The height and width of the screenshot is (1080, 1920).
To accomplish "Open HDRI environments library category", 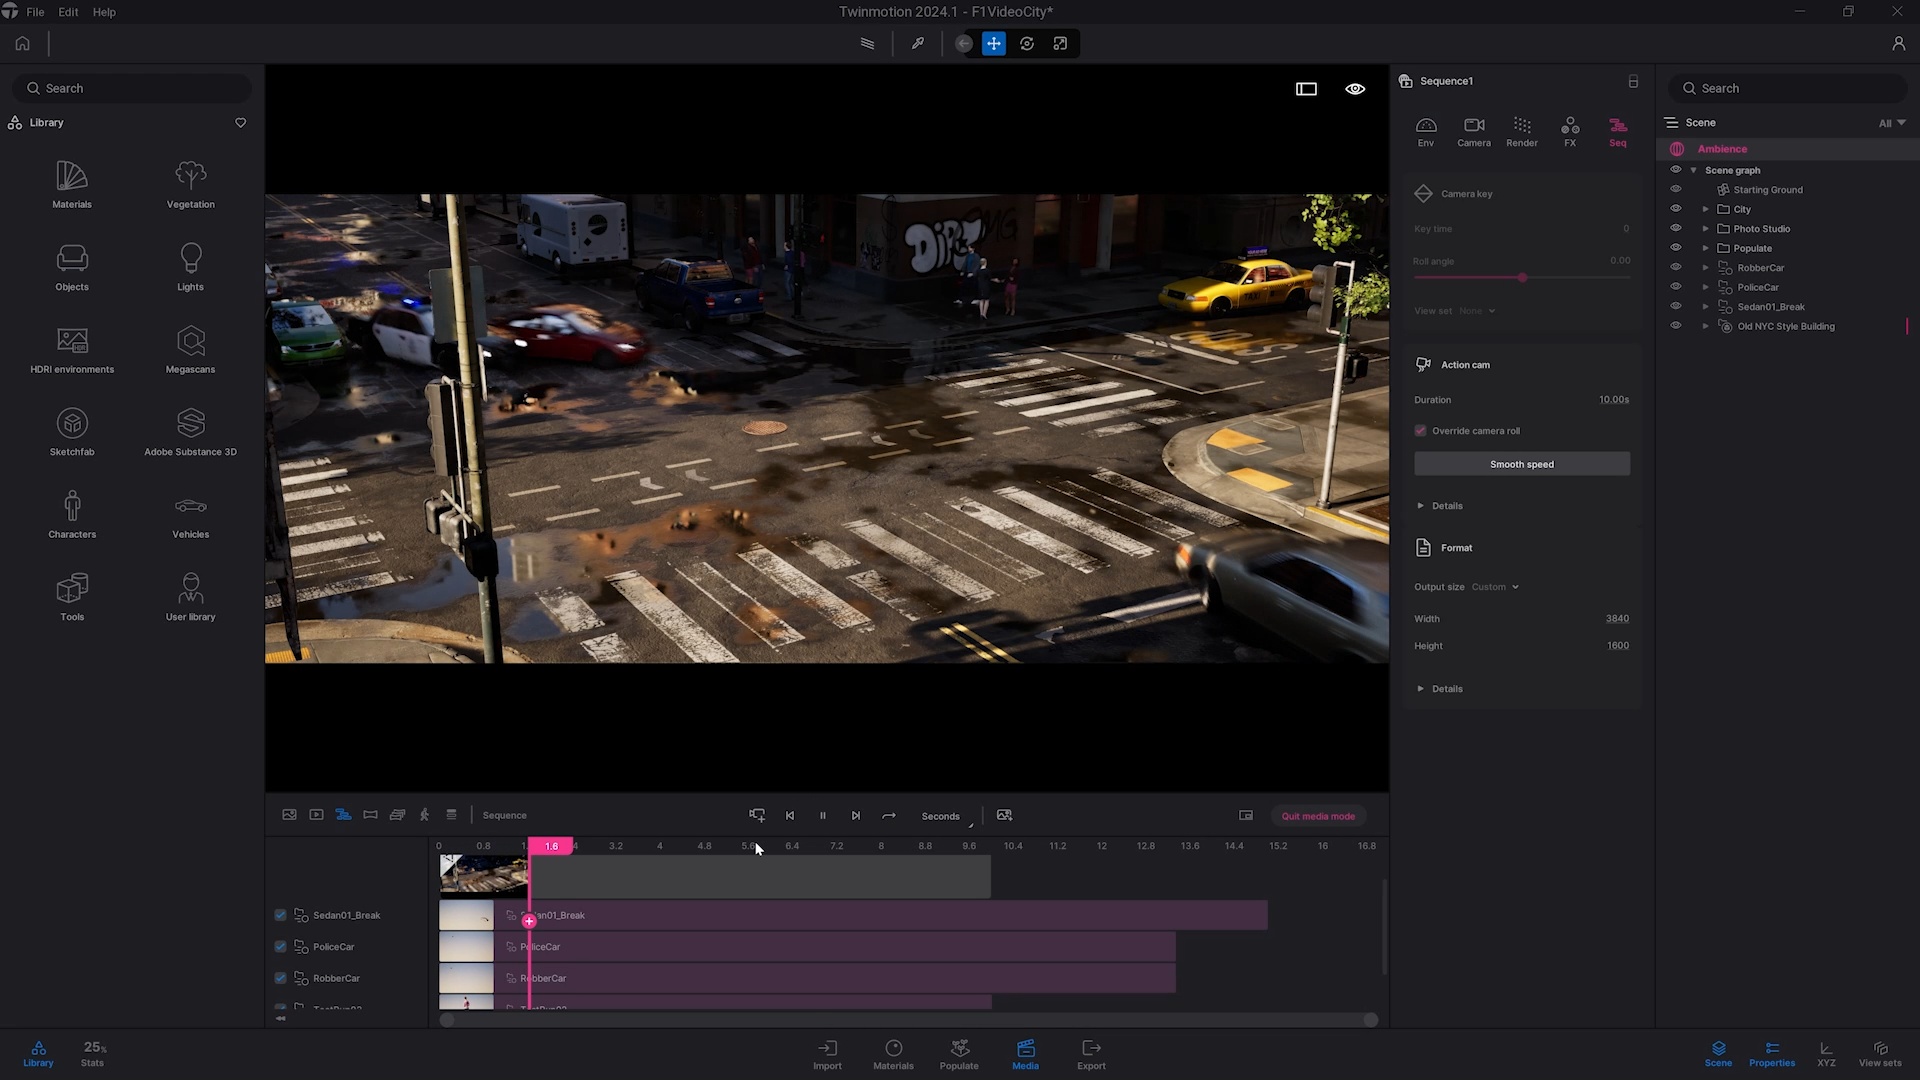I will click(x=72, y=350).
